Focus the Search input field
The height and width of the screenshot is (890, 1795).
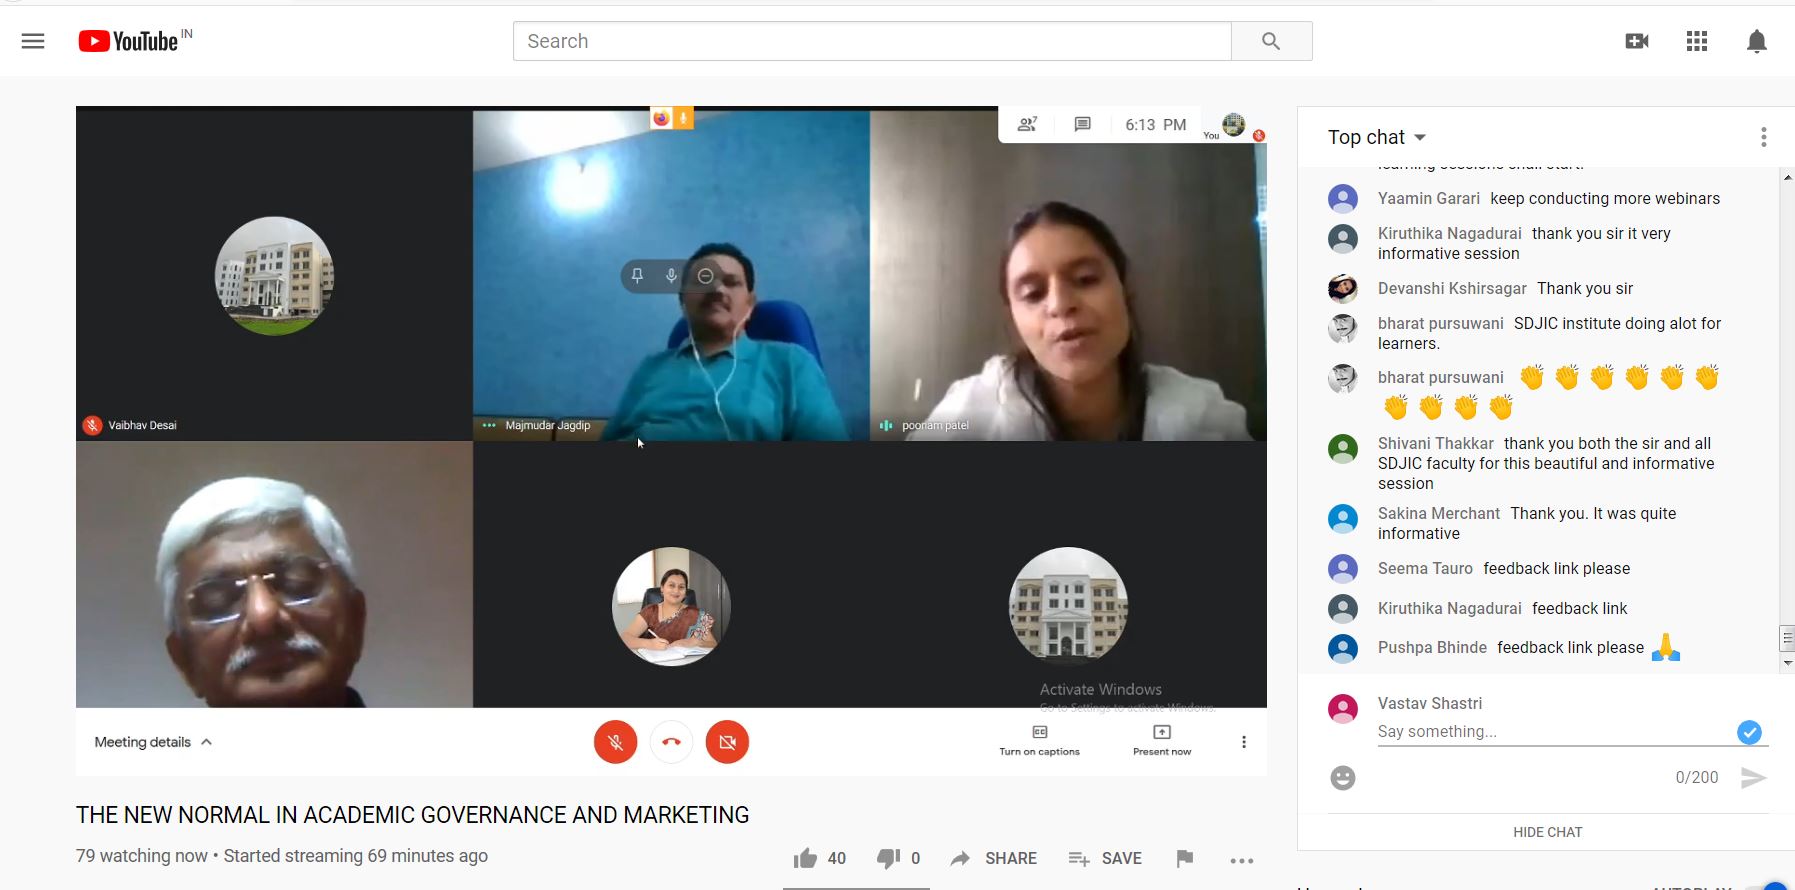pos(872,41)
